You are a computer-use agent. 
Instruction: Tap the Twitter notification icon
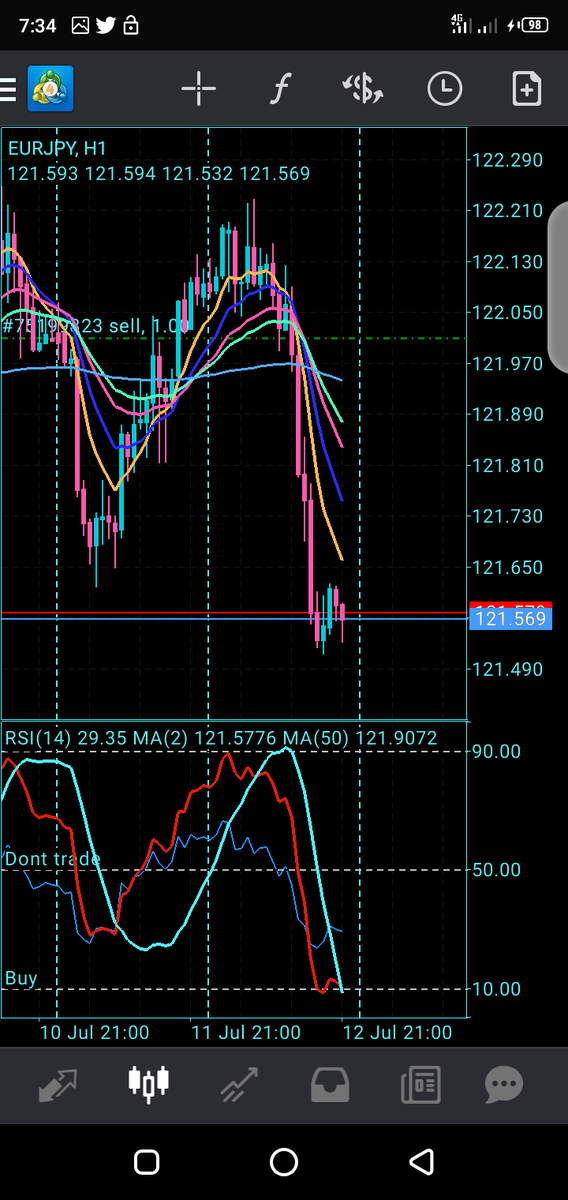(x=106, y=26)
